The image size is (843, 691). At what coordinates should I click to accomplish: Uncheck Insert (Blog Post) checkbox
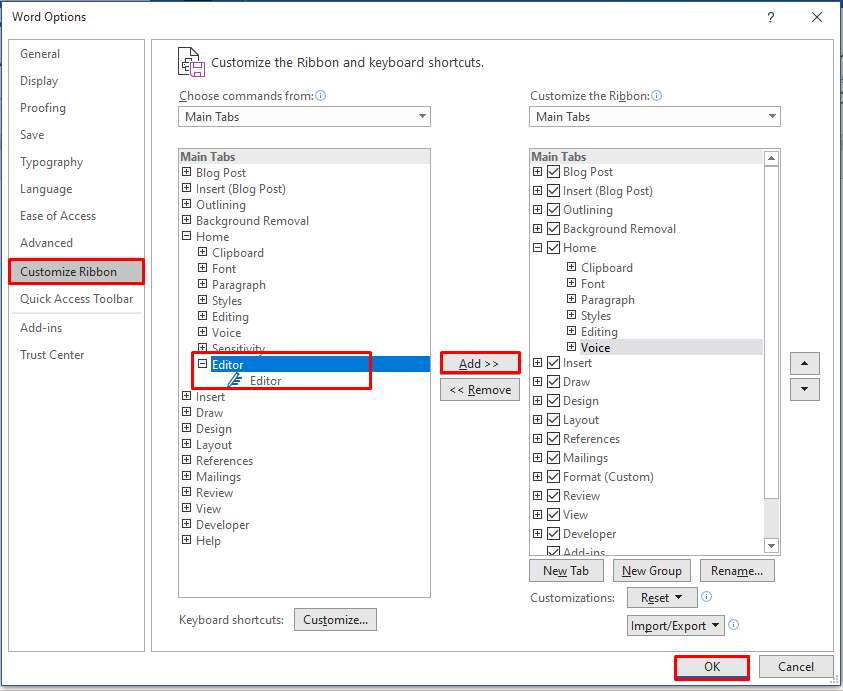pos(553,191)
